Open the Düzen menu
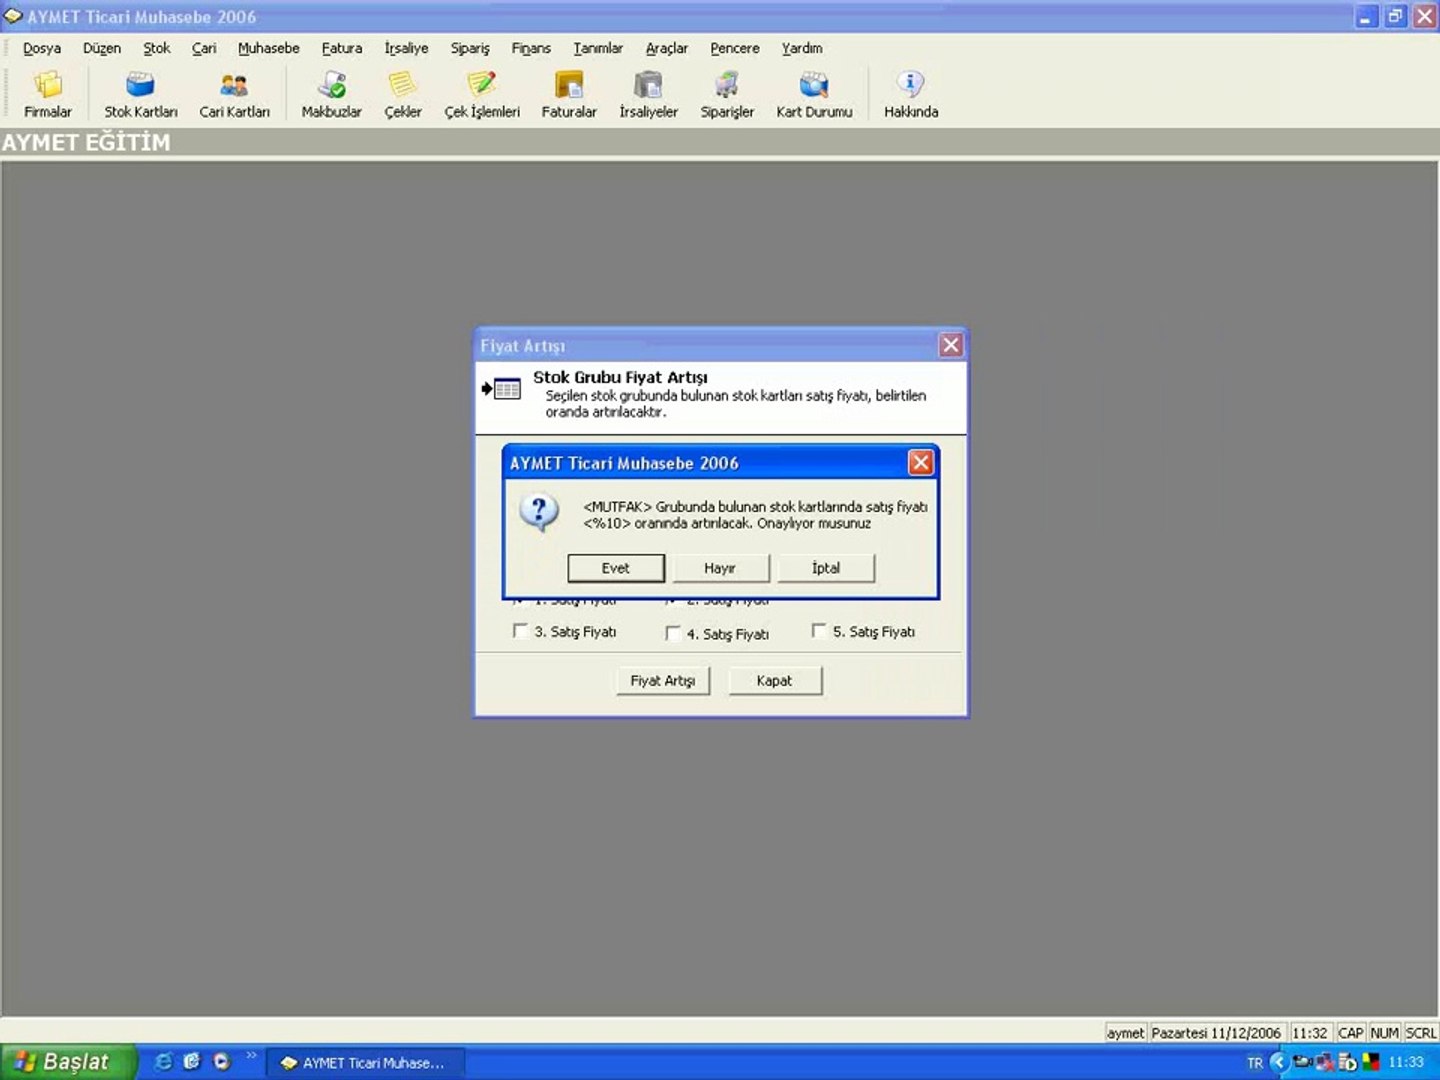This screenshot has height=1080, width=1440. 102,48
